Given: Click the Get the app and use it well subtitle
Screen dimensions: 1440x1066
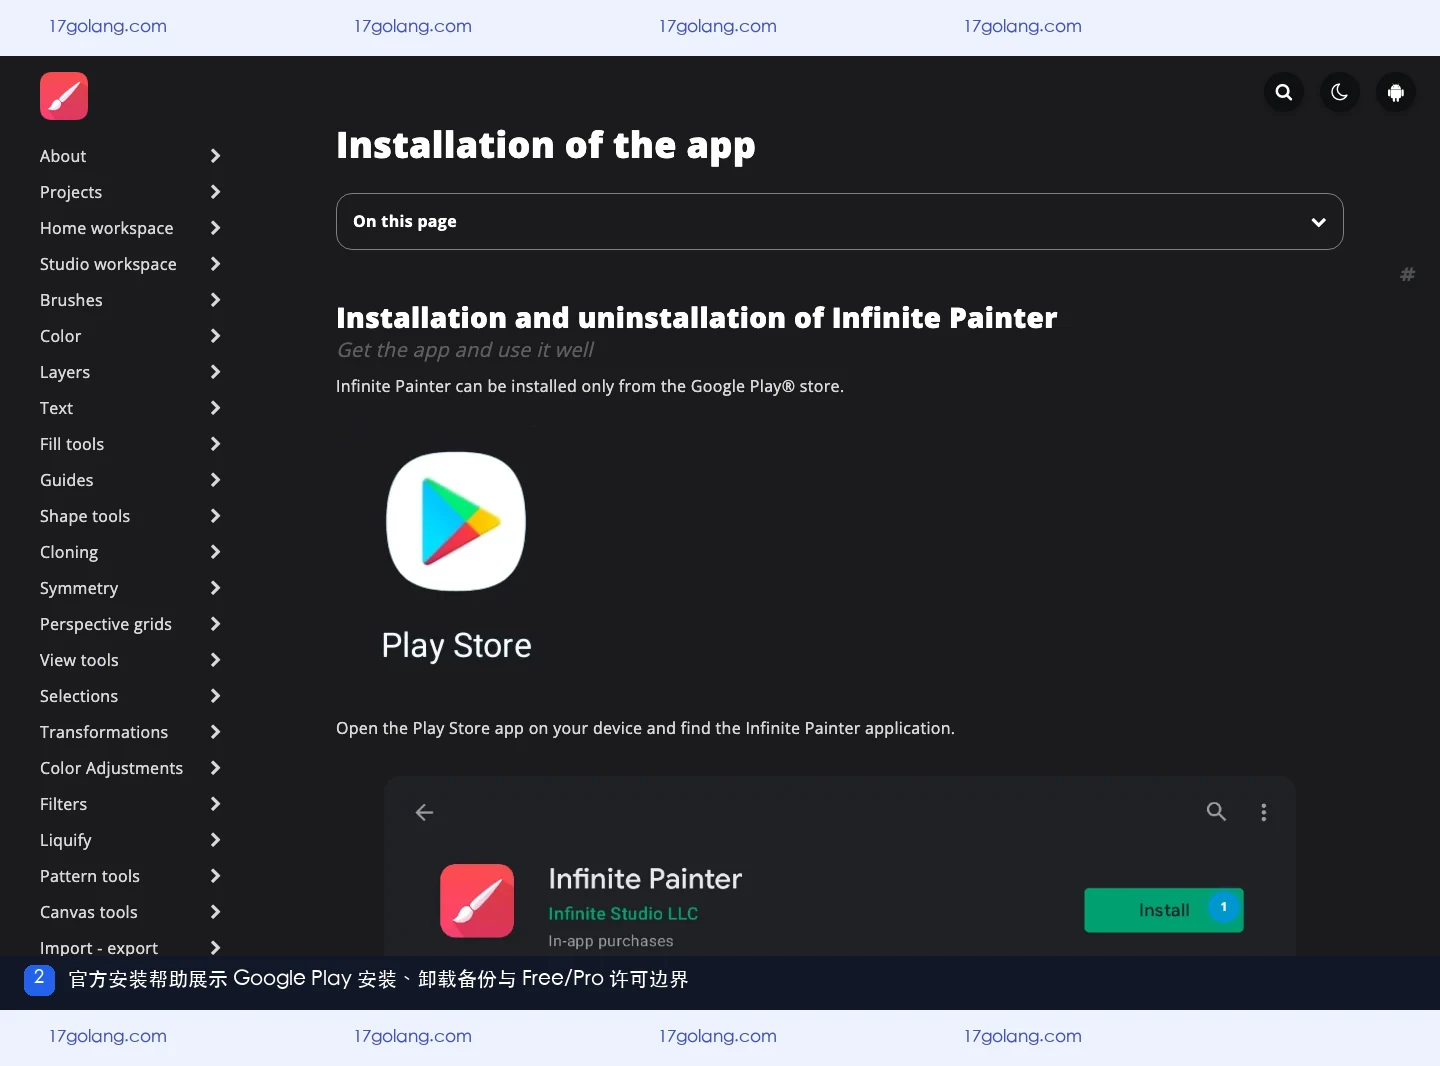Looking at the screenshot, I should [x=465, y=350].
